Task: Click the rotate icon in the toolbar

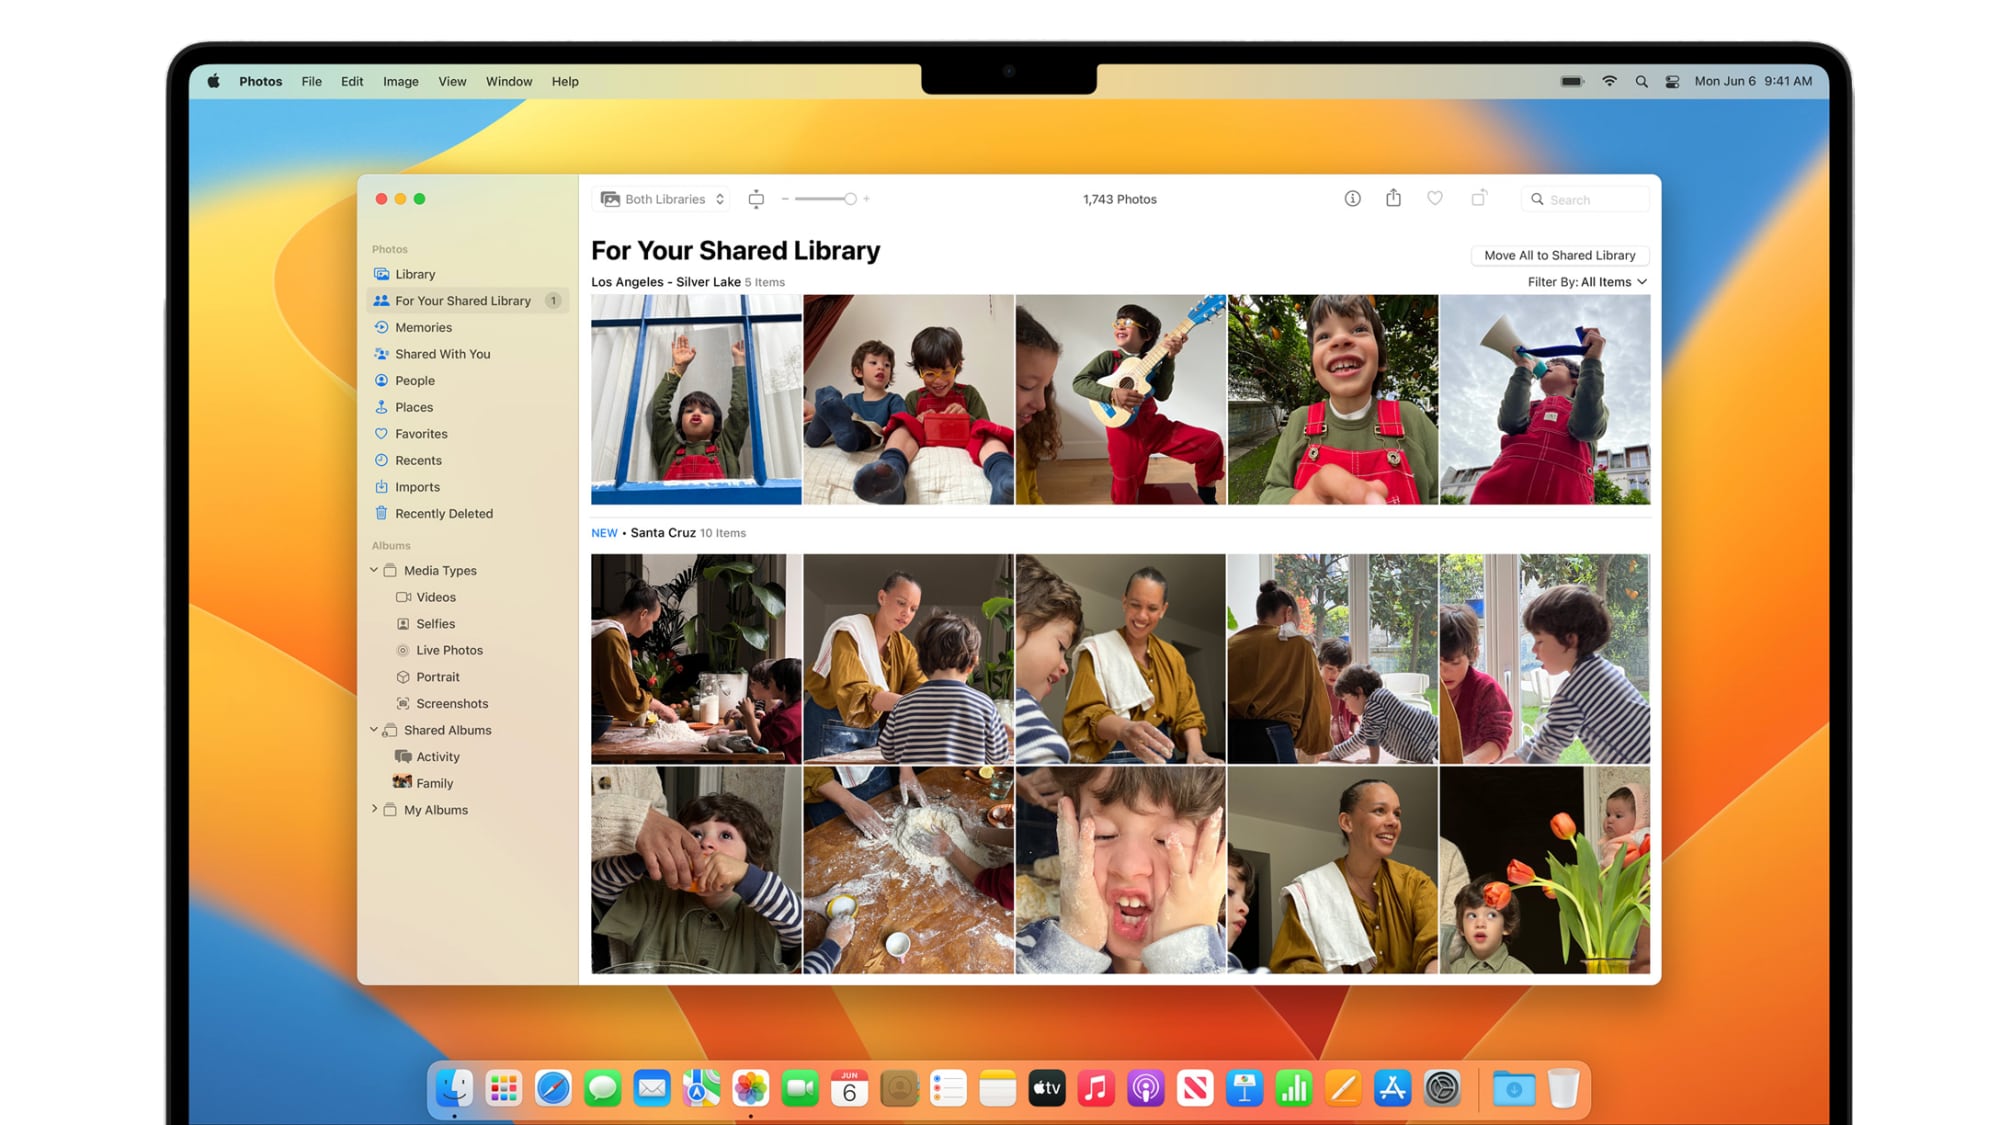Action: pyautogui.click(x=1477, y=199)
